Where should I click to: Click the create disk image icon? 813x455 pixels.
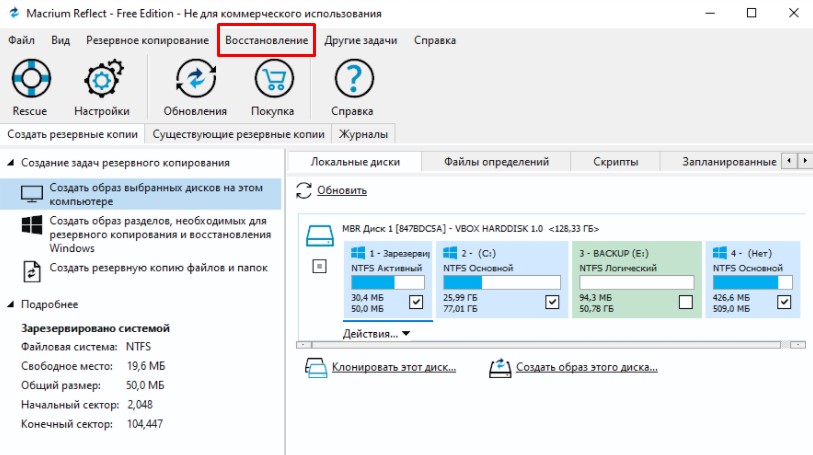[x=500, y=367]
